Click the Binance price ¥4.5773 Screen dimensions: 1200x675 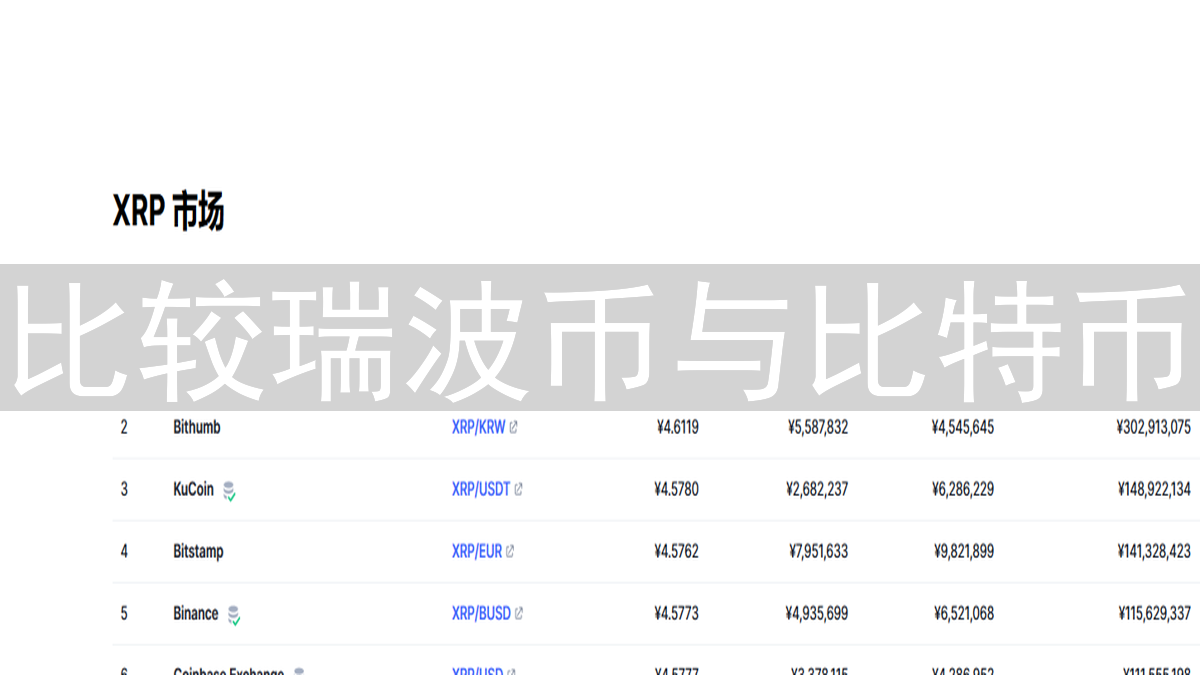[x=676, y=613]
